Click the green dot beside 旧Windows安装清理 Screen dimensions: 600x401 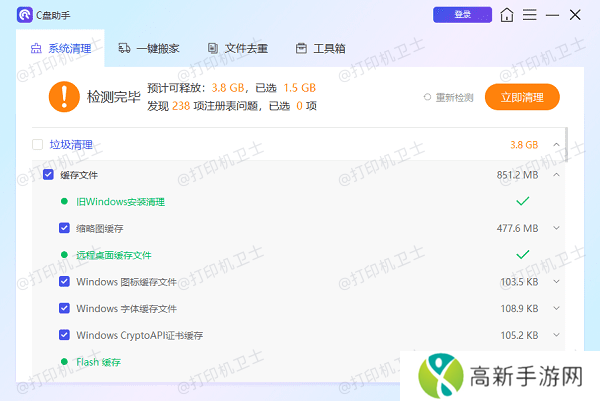click(64, 201)
